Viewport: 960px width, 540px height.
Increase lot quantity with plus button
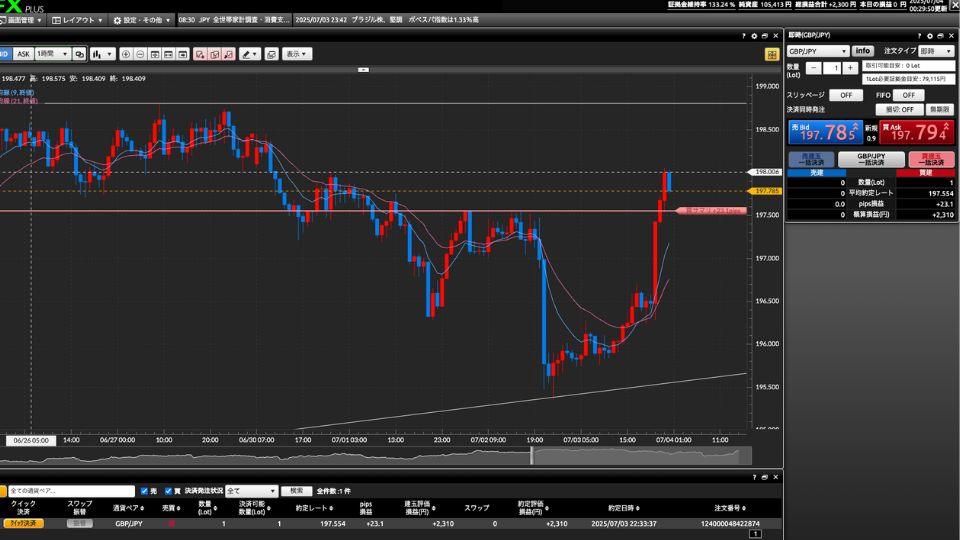tap(850, 68)
